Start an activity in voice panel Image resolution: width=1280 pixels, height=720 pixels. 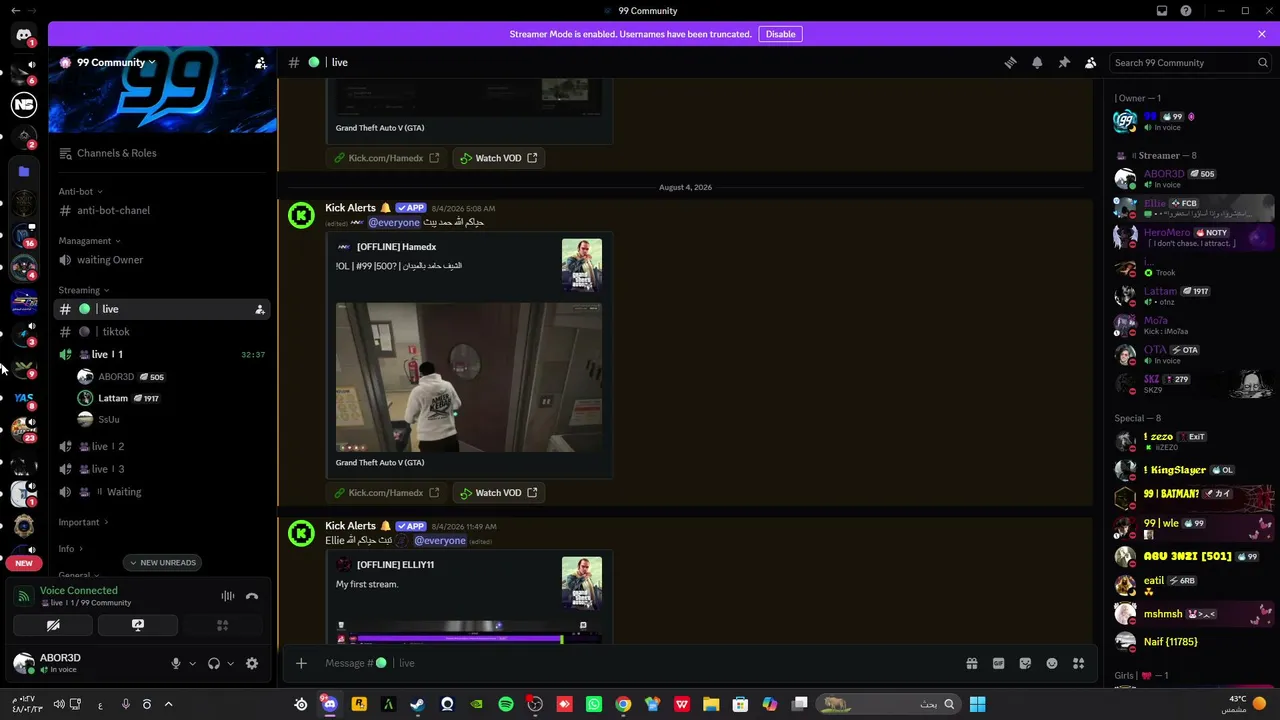(223, 625)
